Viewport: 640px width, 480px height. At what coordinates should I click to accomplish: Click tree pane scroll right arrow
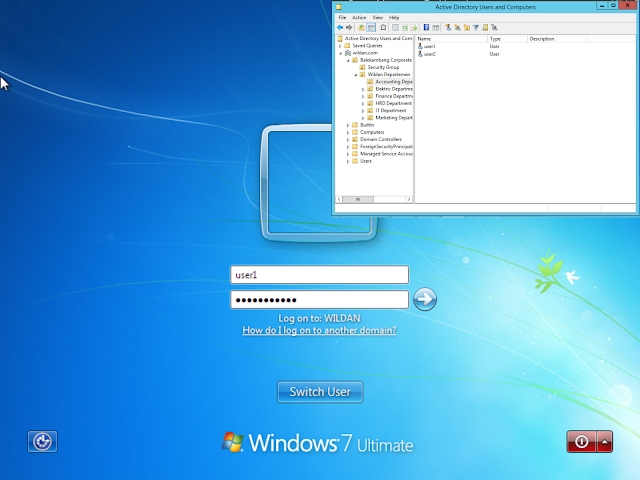(409, 199)
